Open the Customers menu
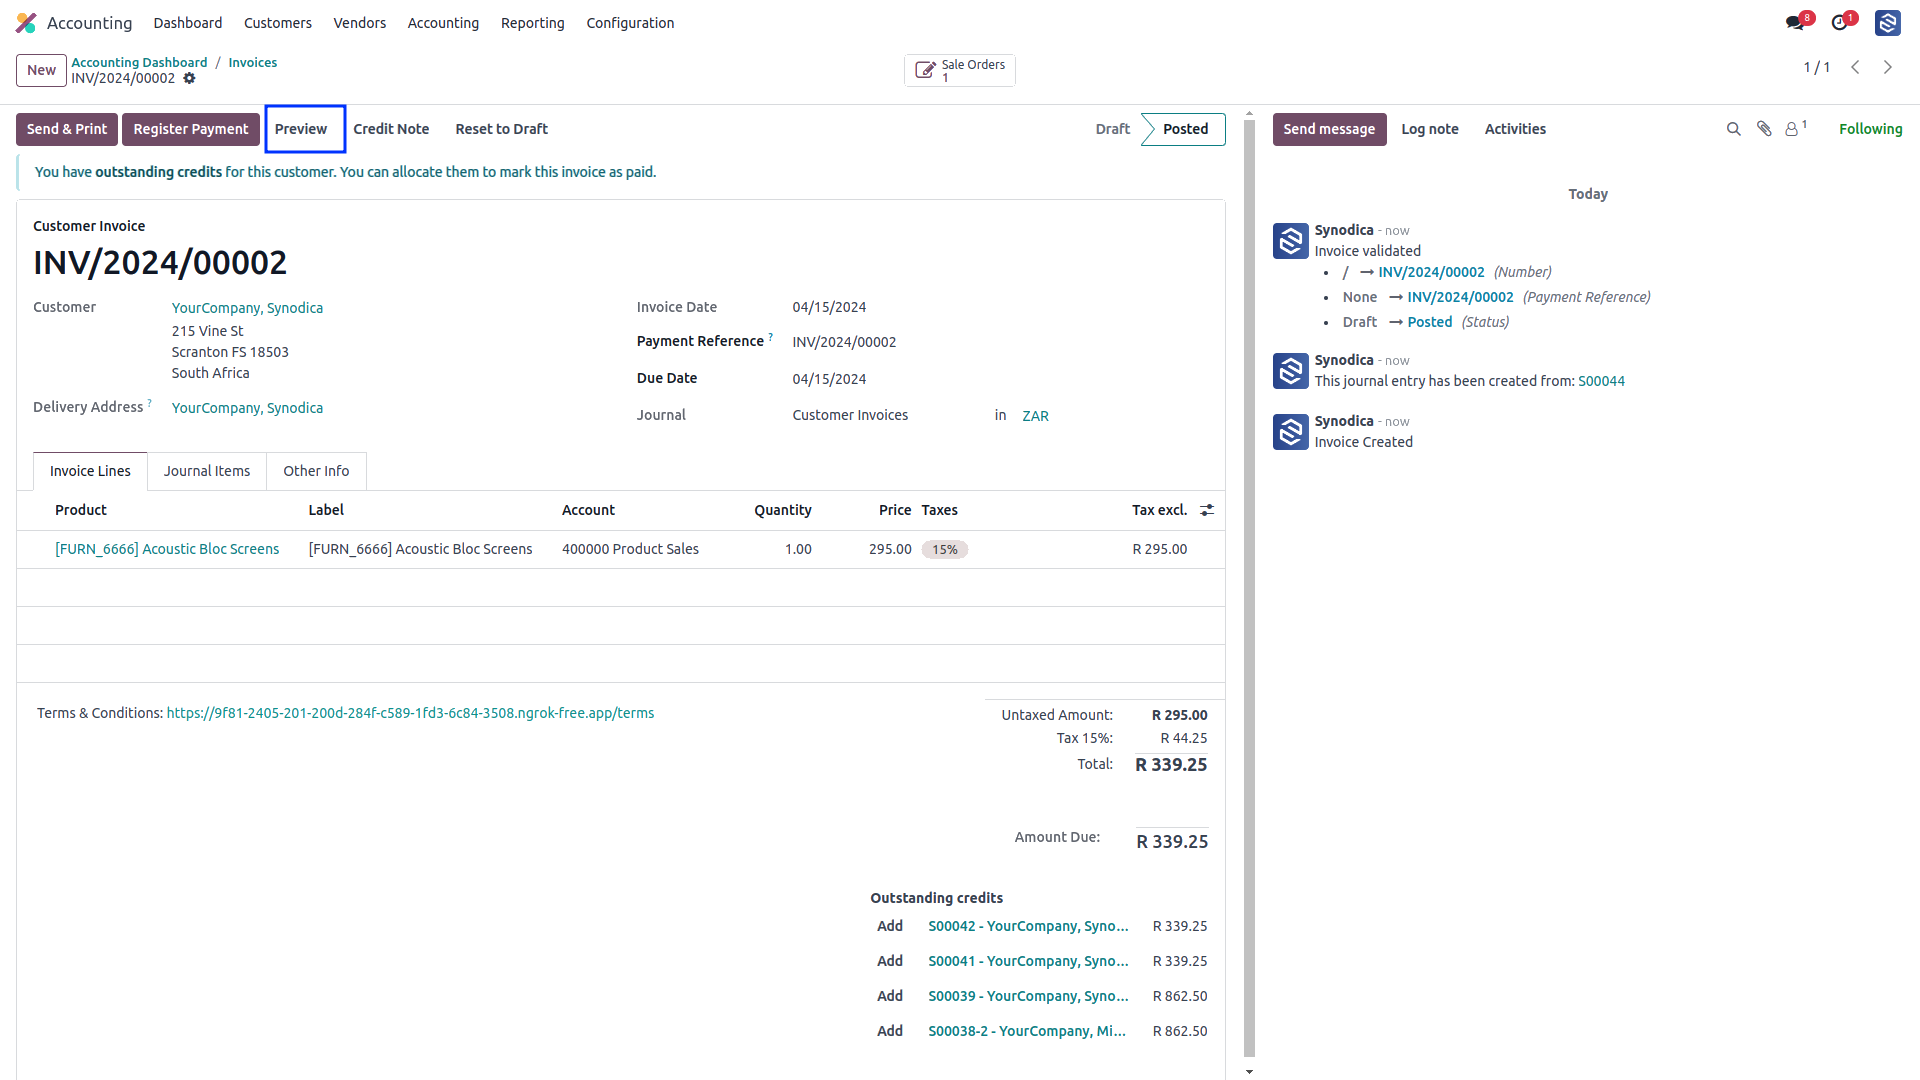Image resolution: width=1920 pixels, height=1080 pixels. point(278,23)
